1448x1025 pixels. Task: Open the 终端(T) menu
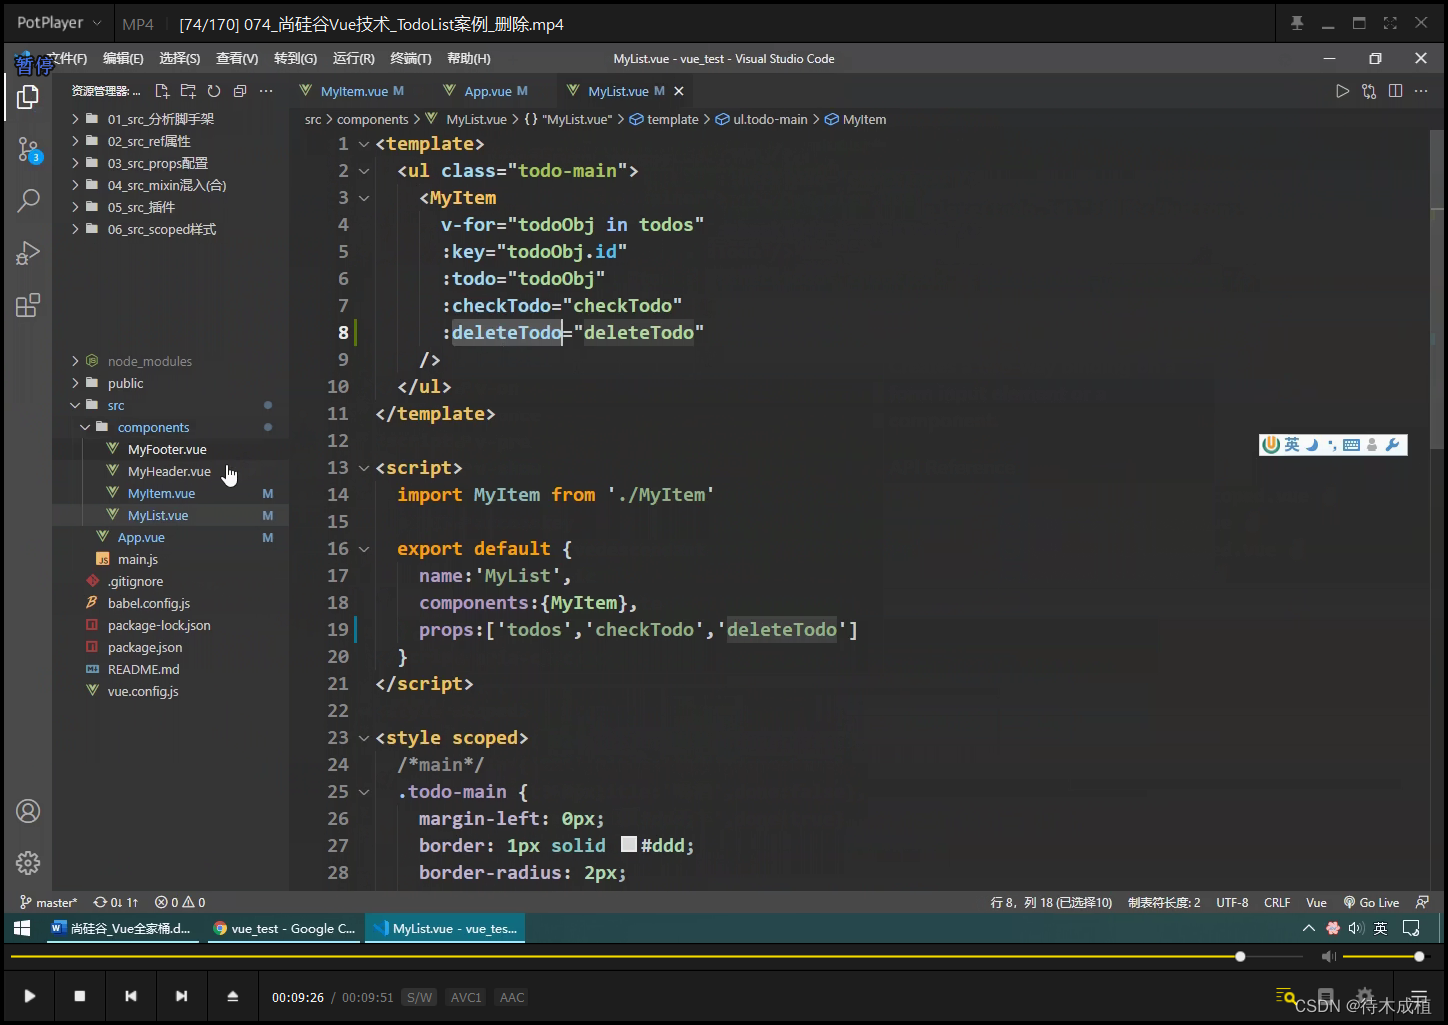tap(411, 59)
